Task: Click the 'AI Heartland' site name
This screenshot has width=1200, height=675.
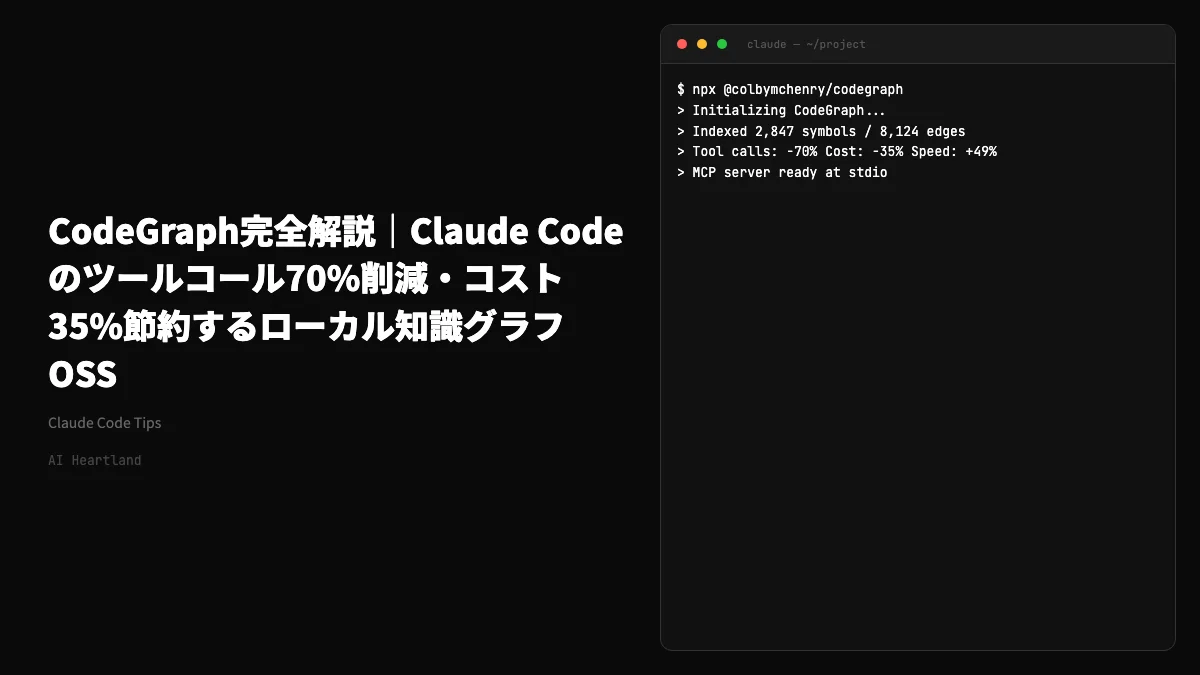Action: 95,461
